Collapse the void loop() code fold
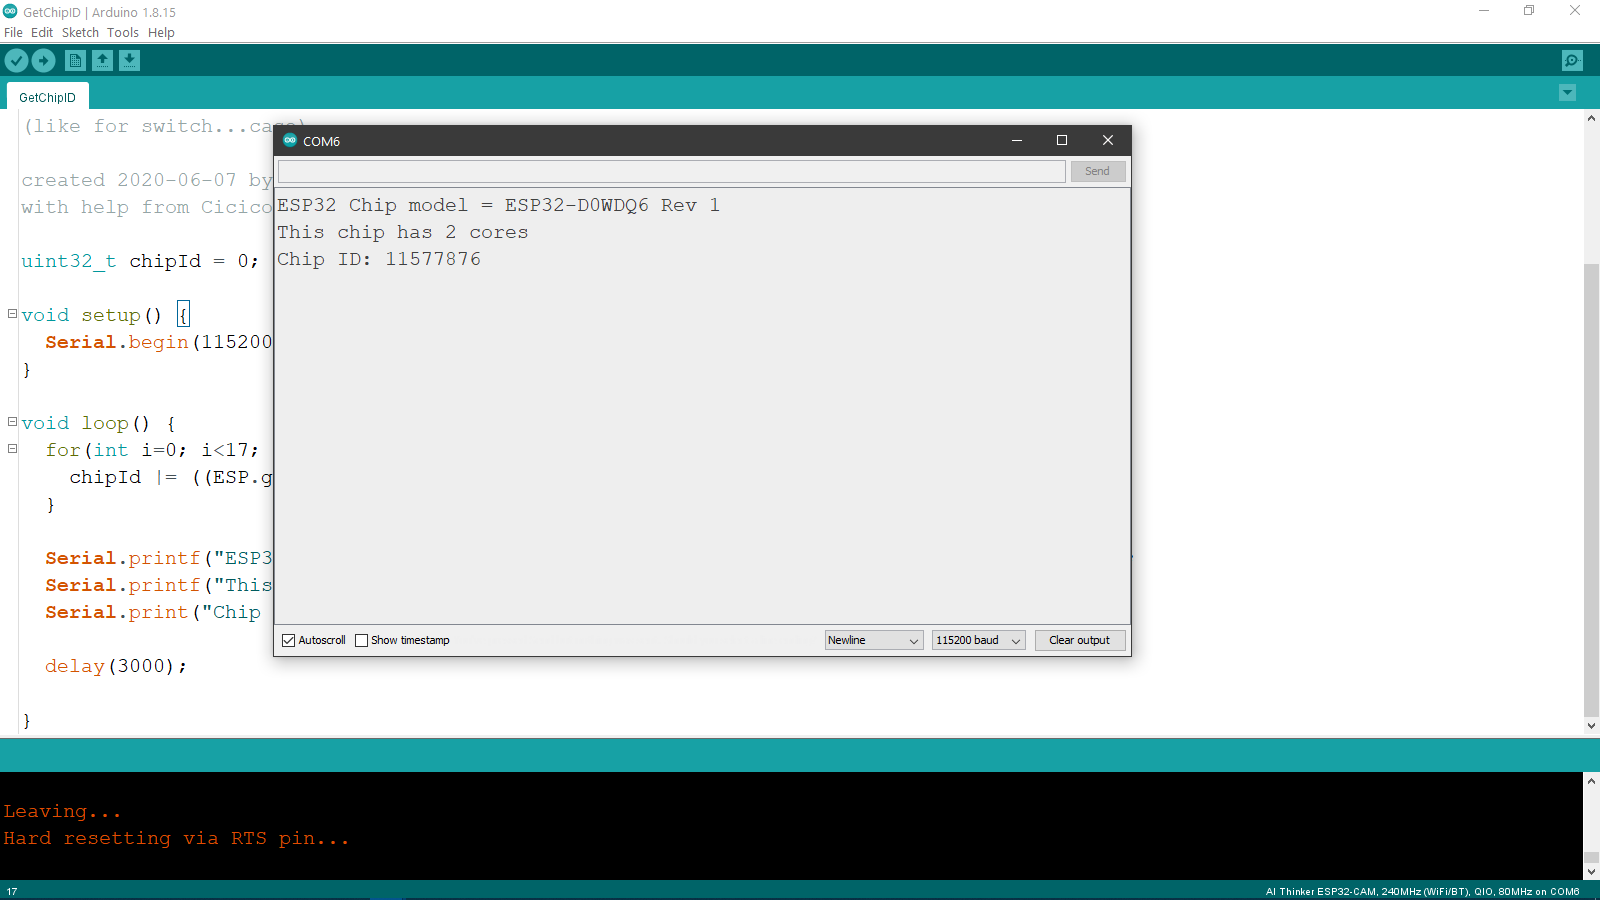Screen dimensions: 1600x900 (x=12, y=422)
